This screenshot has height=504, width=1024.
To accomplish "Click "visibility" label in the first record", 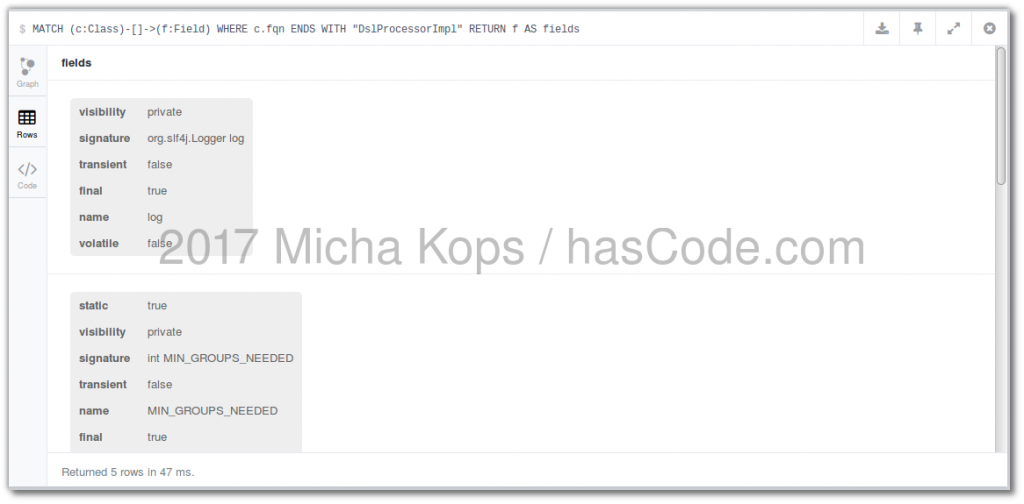I will pos(102,112).
